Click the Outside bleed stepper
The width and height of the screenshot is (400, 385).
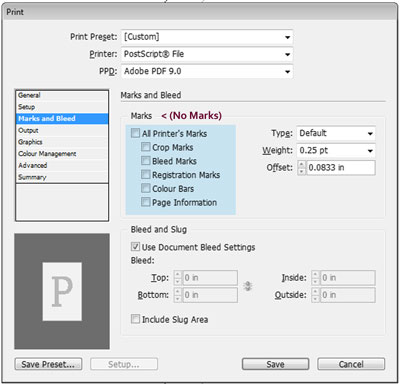(x=315, y=295)
